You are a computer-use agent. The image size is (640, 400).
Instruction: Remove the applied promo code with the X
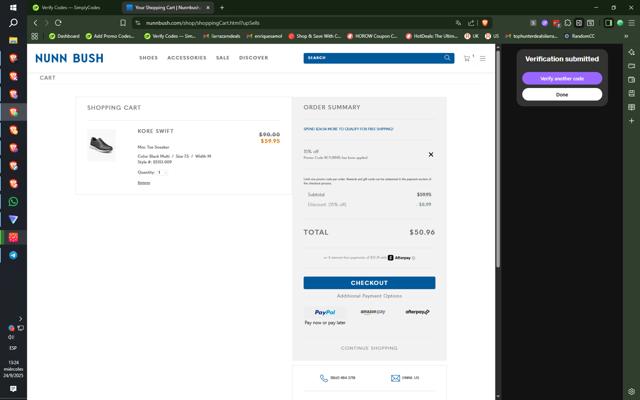431,154
